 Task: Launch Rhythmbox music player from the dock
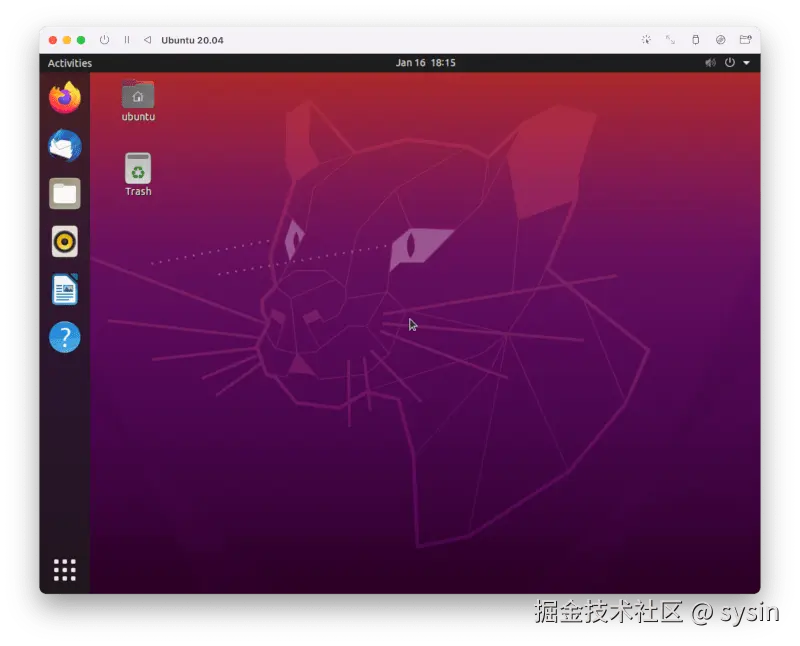[x=65, y=241]
